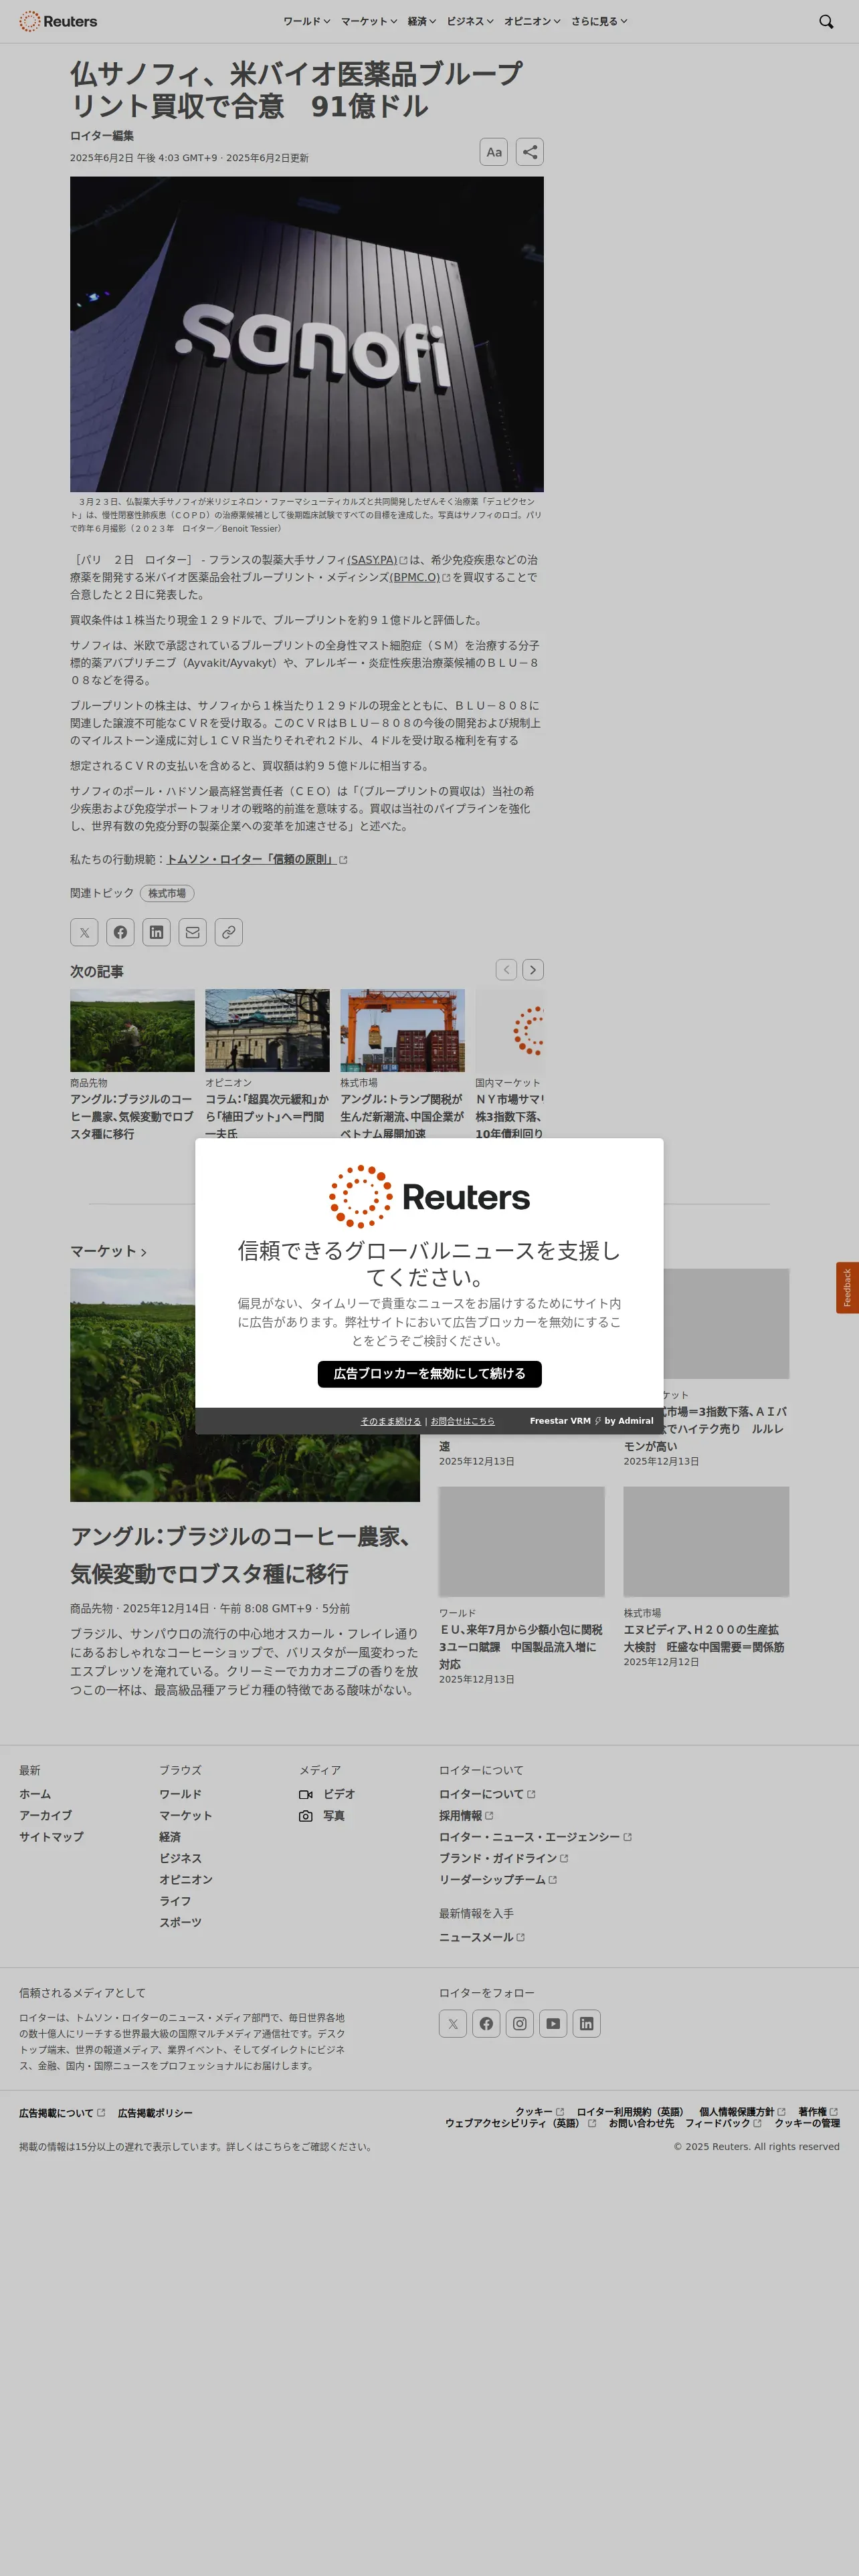859x2576 pixels.
Task: Open ロイター・ニュース・エージェンシー link
Action: [x=535, y=1837]
